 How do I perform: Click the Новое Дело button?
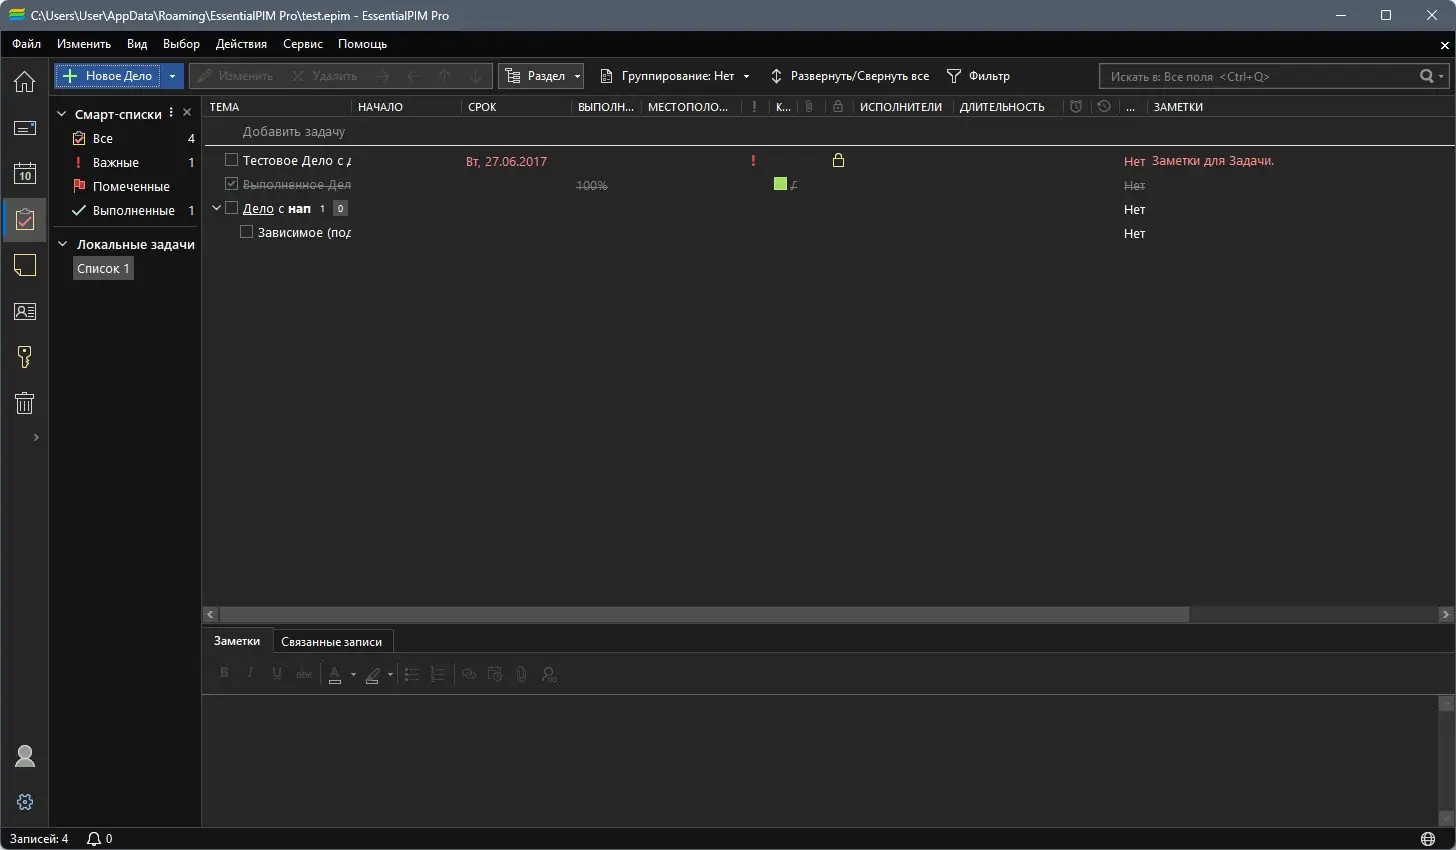pos(109,76)
